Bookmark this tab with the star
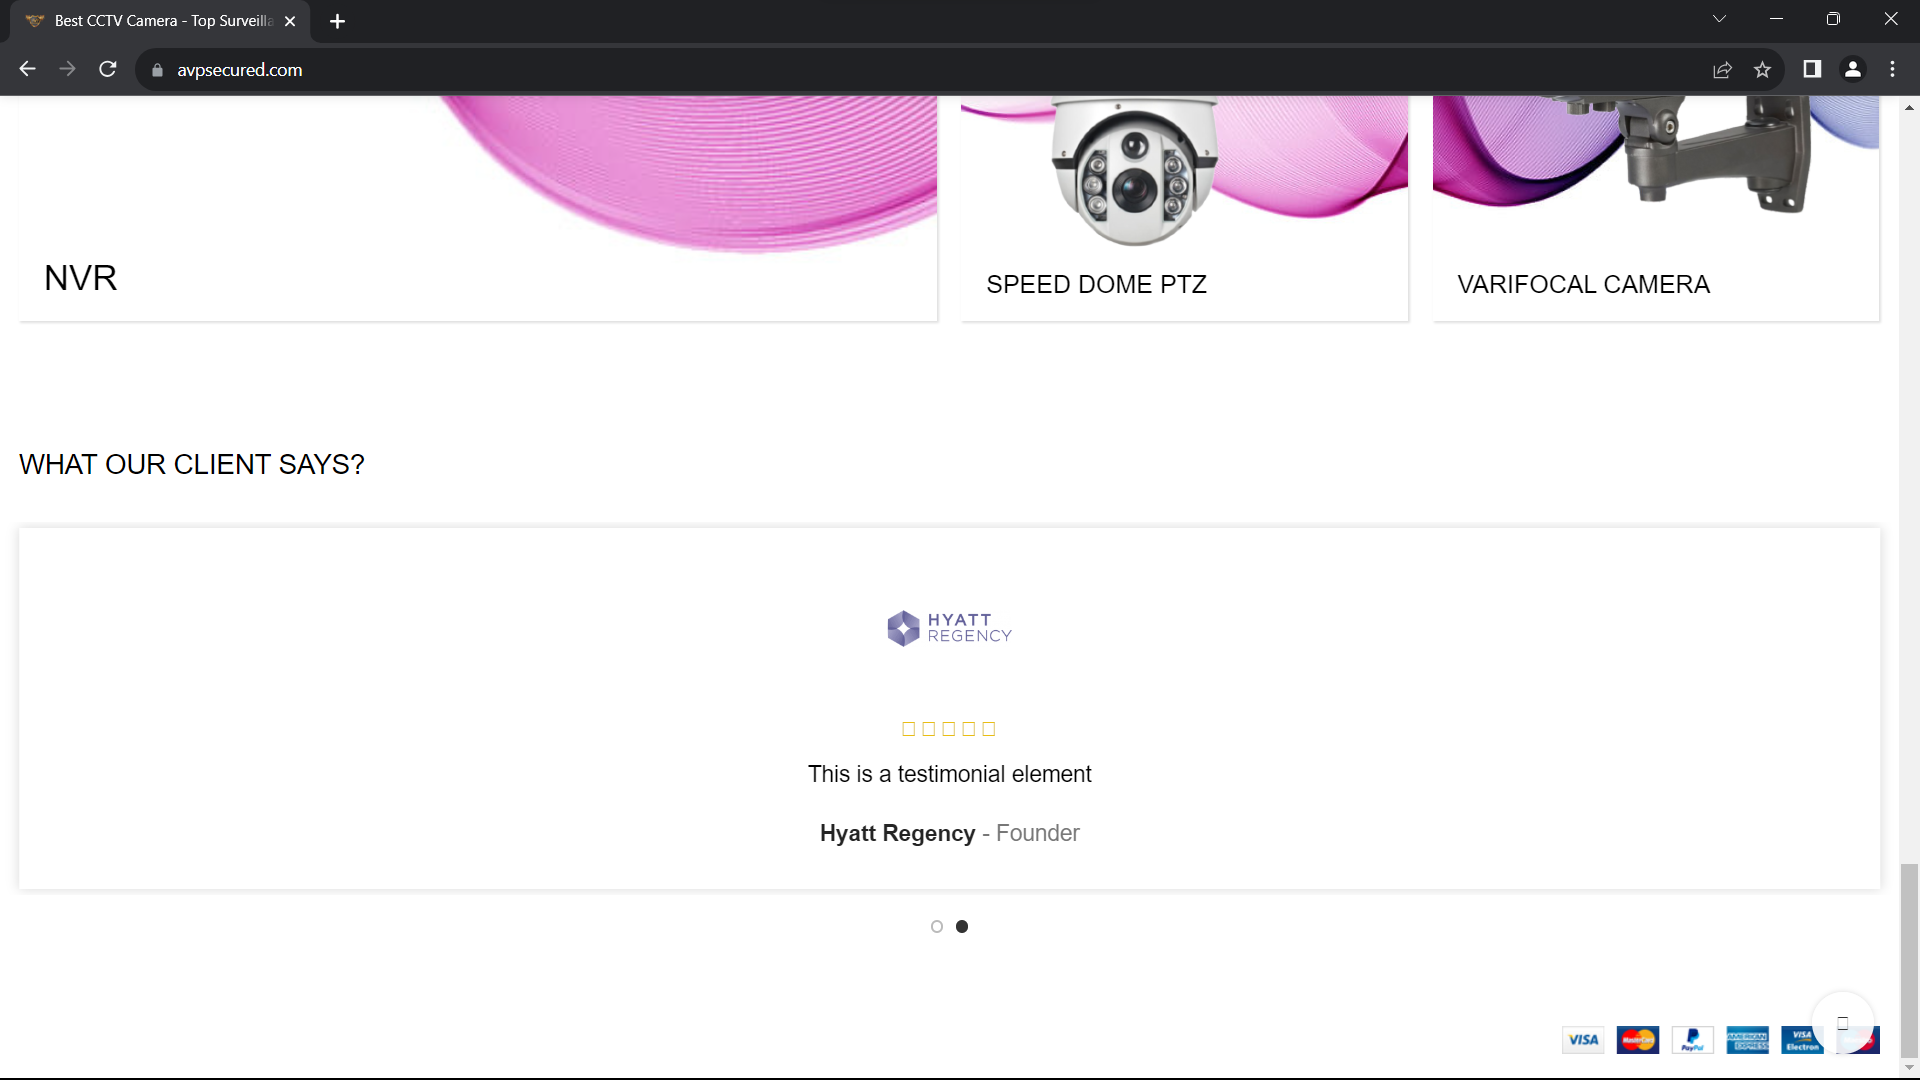This screenshot has width=1920, height=1080. tap(1762, 70)
